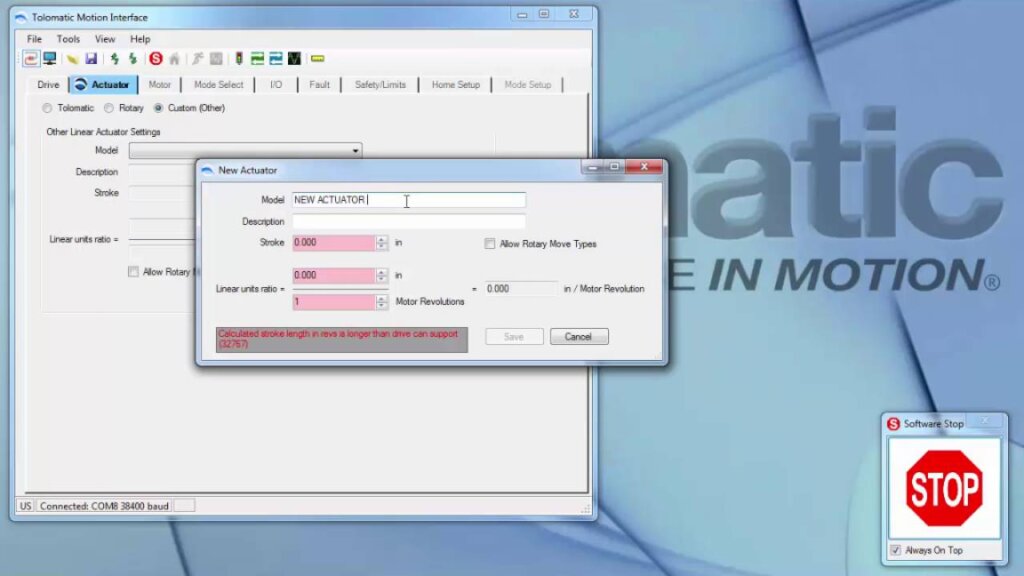The image size is (1024, 576).
Task: Click the red Software Stop toolbar icon
Action: pyautogui.click(x=155, y=59)
